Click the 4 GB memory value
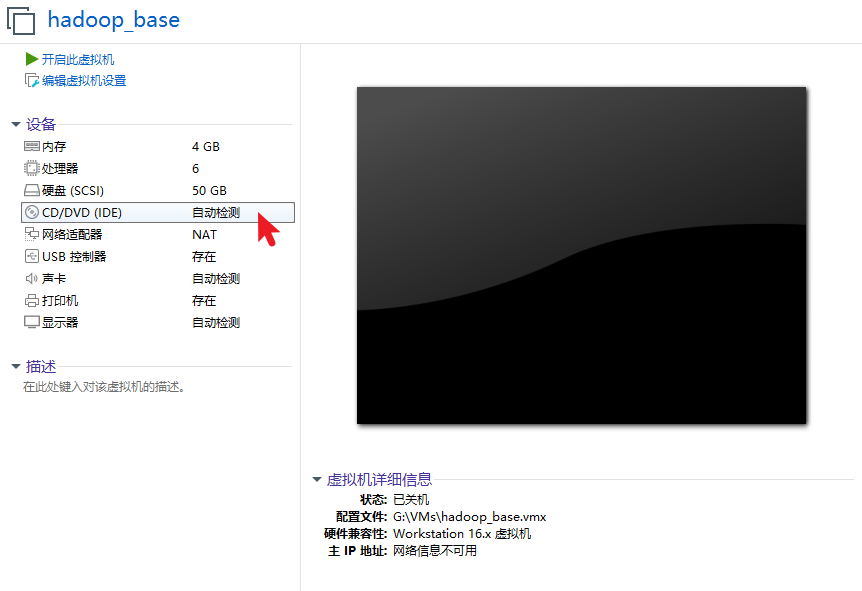 [x=206, y=147]
